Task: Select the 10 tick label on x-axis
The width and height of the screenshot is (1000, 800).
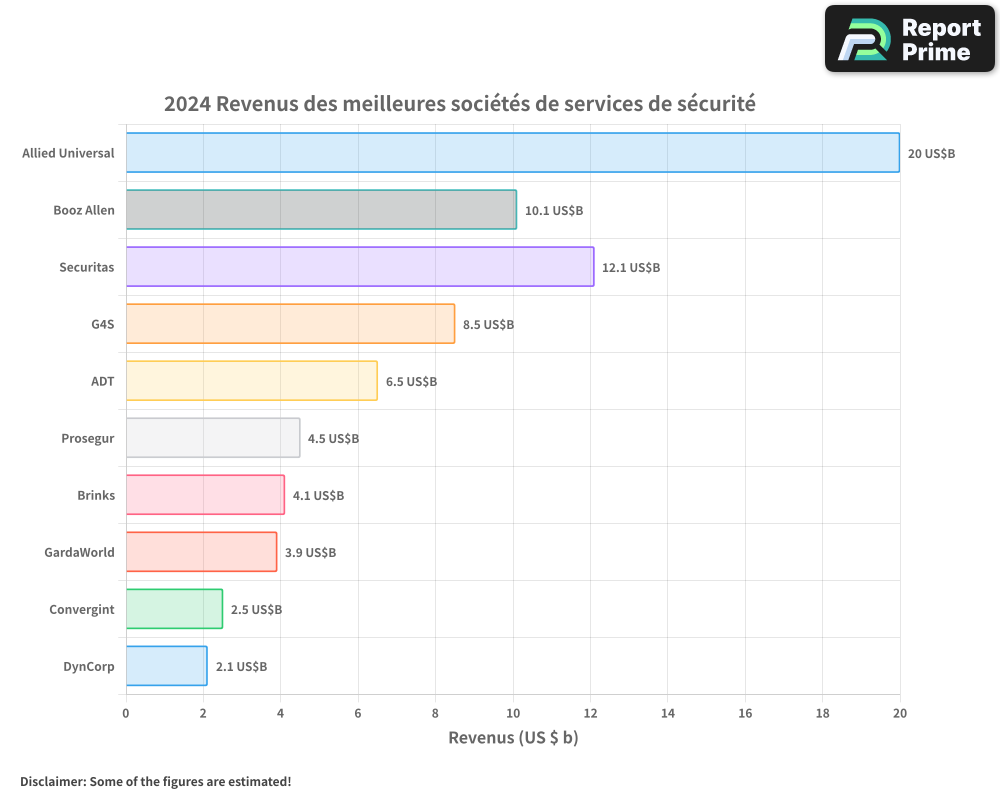Action: (513, 712)
